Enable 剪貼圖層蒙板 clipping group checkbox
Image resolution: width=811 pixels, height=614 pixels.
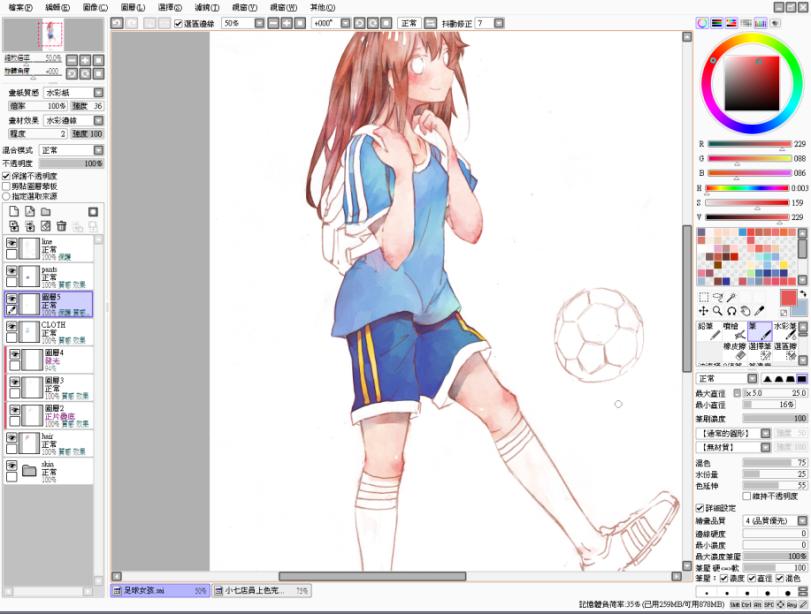(6, 186)
